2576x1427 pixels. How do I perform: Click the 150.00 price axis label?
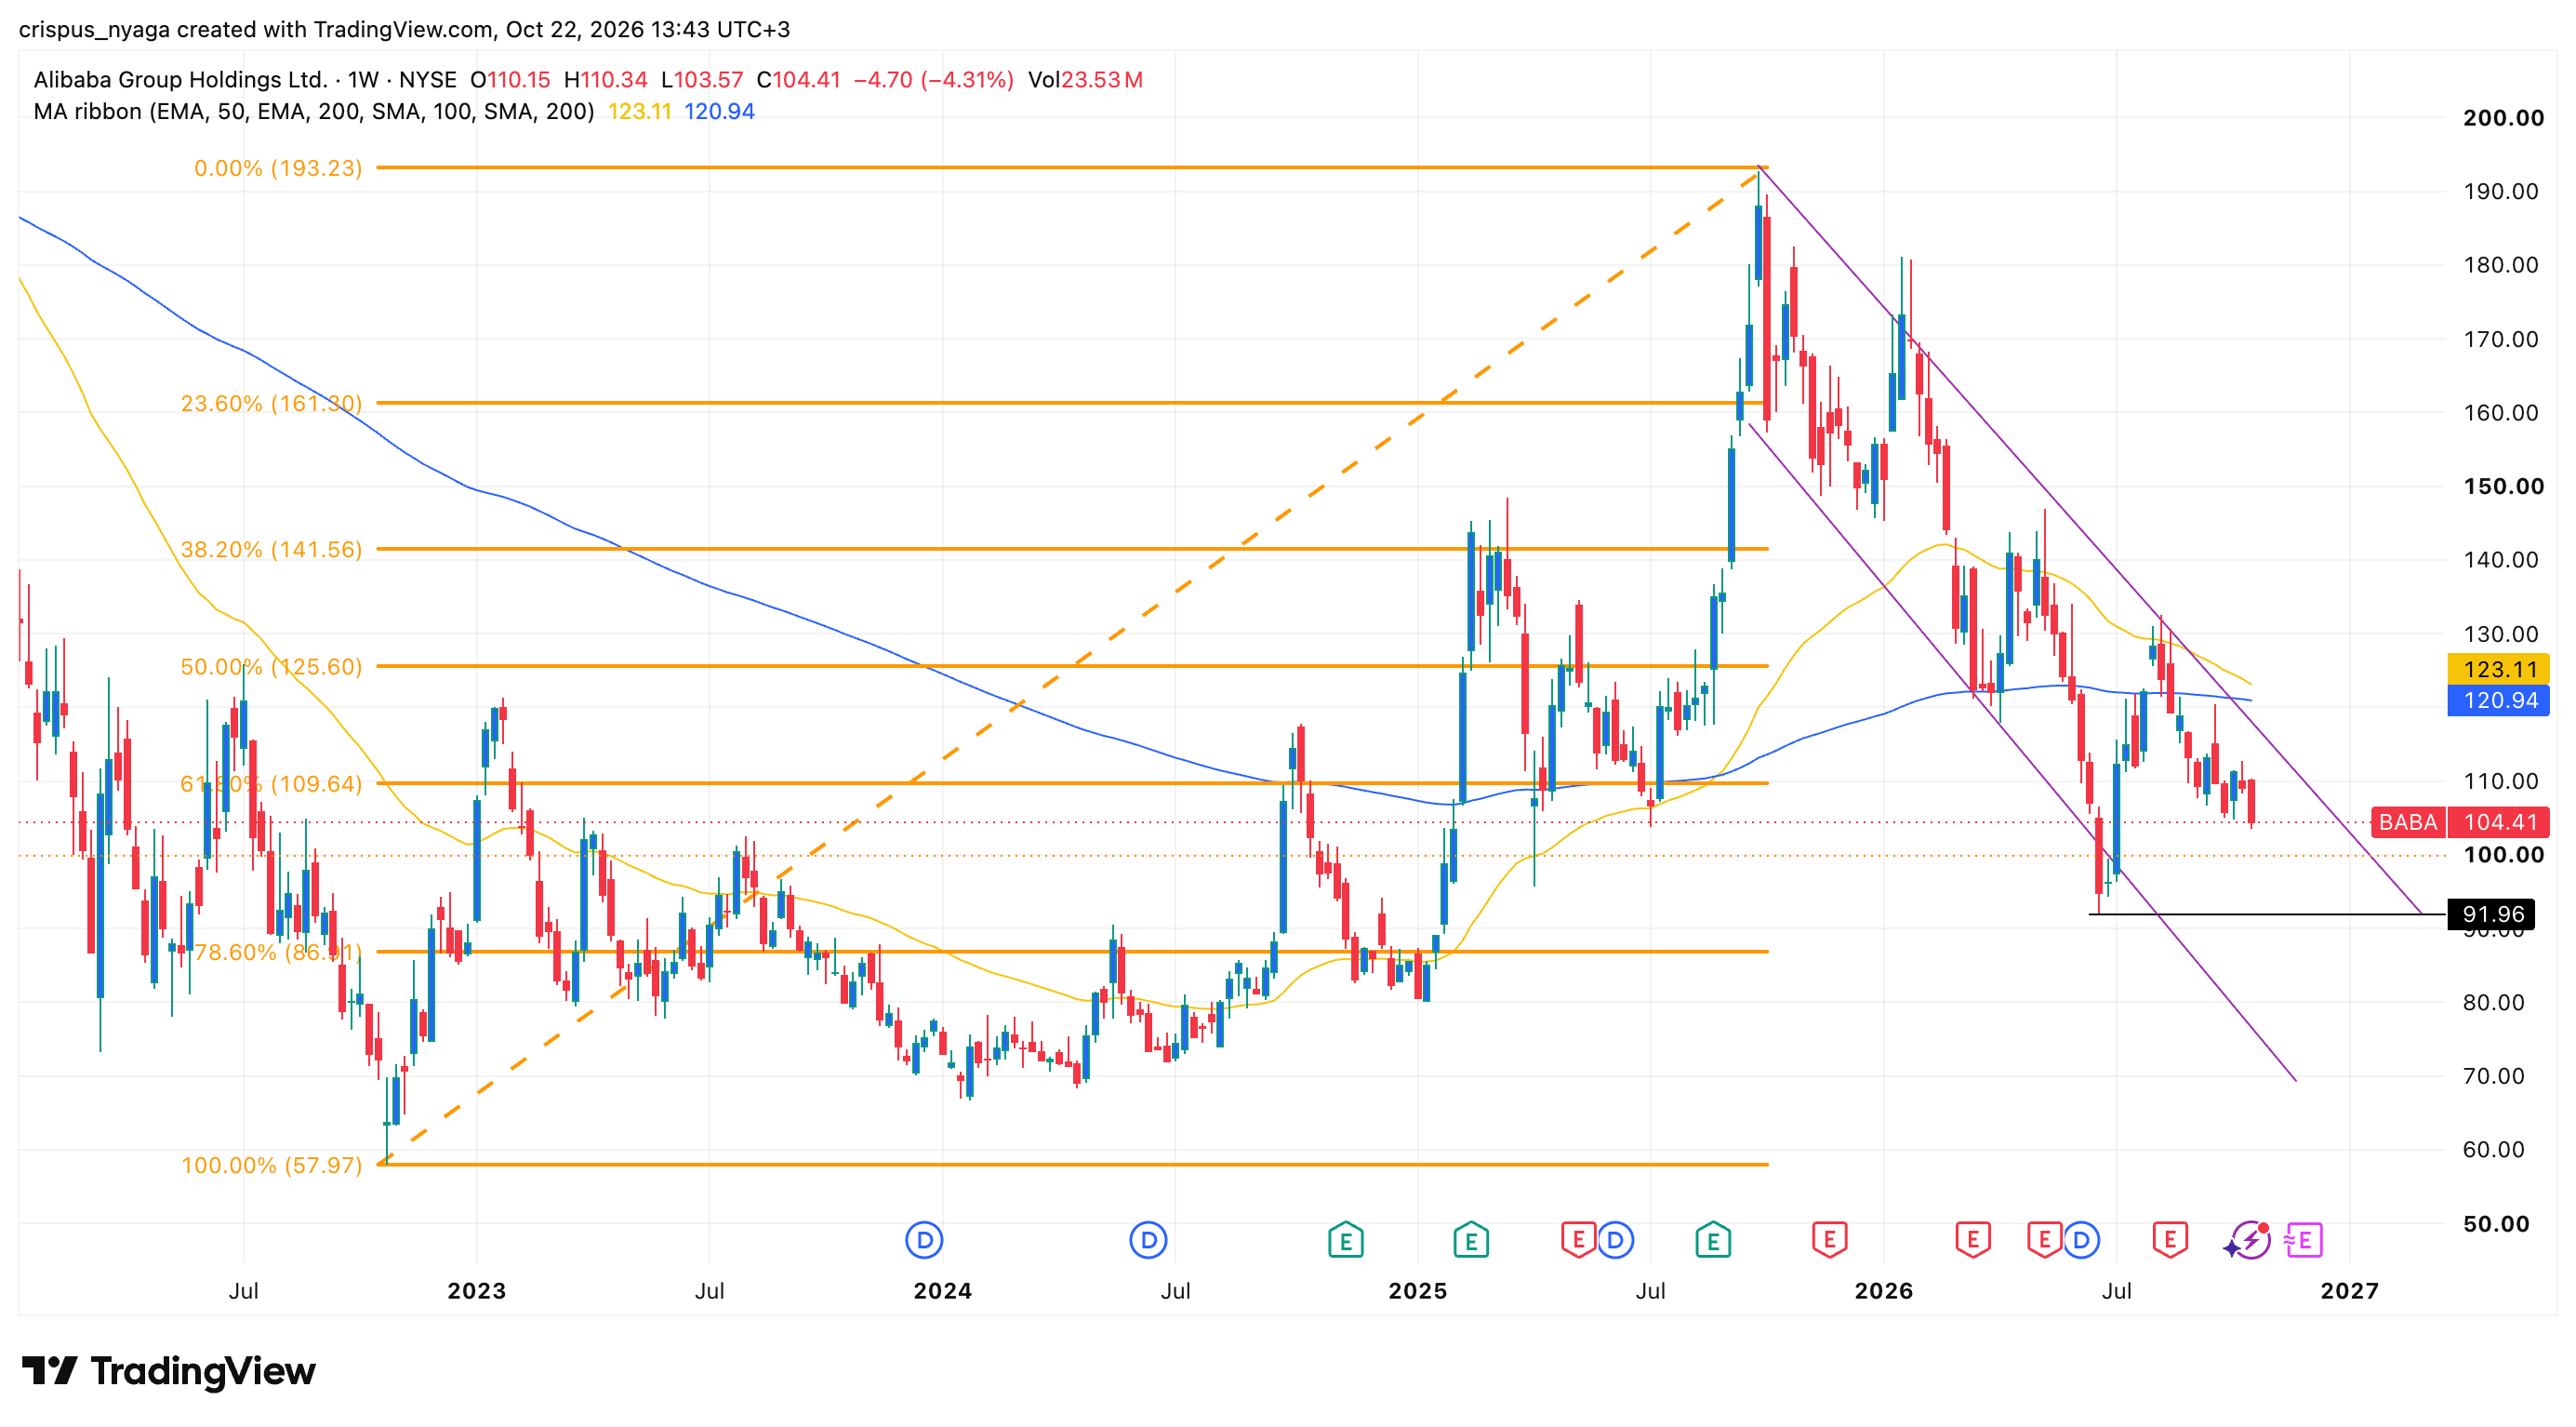pos(2503,486)
